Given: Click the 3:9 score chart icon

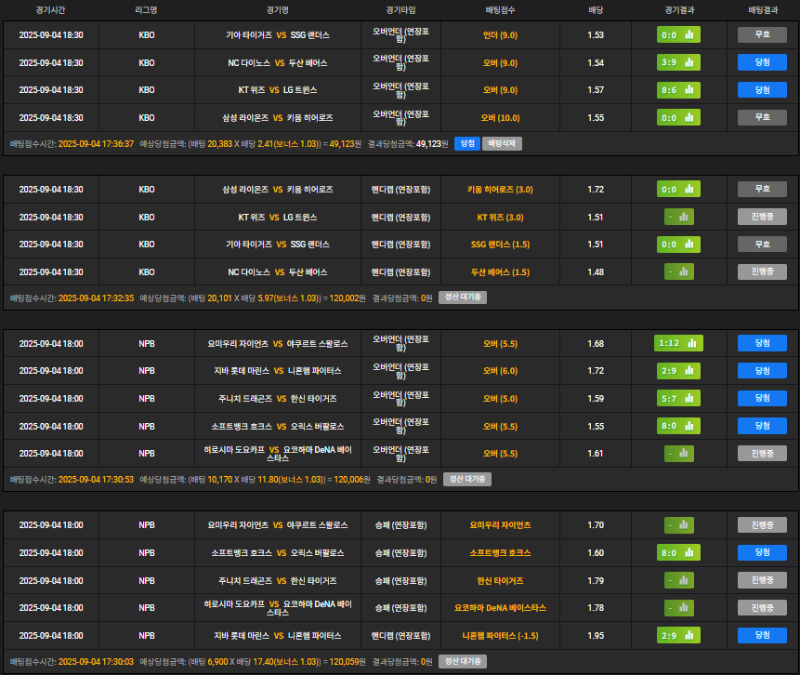Looking at the screenshot, I should pos(678,63).
